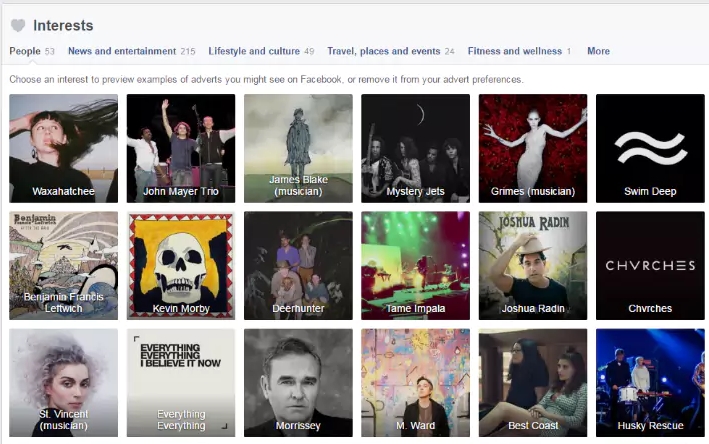The width and height of the screenshot is (709, 444).
Task: Open the Tame Impala tile
Action: [416, 266]
